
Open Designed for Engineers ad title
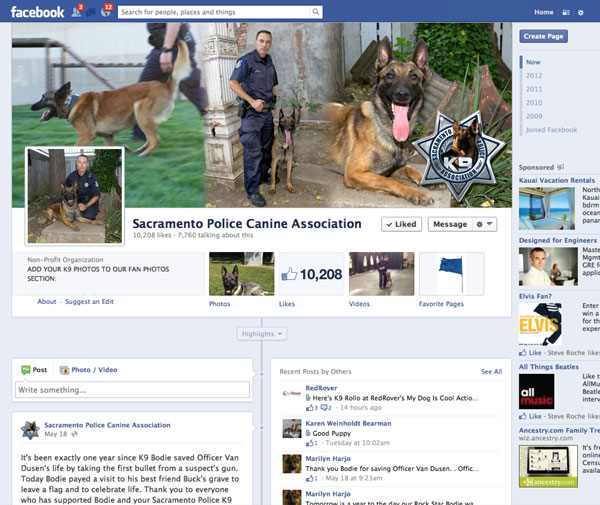point(558,240)
